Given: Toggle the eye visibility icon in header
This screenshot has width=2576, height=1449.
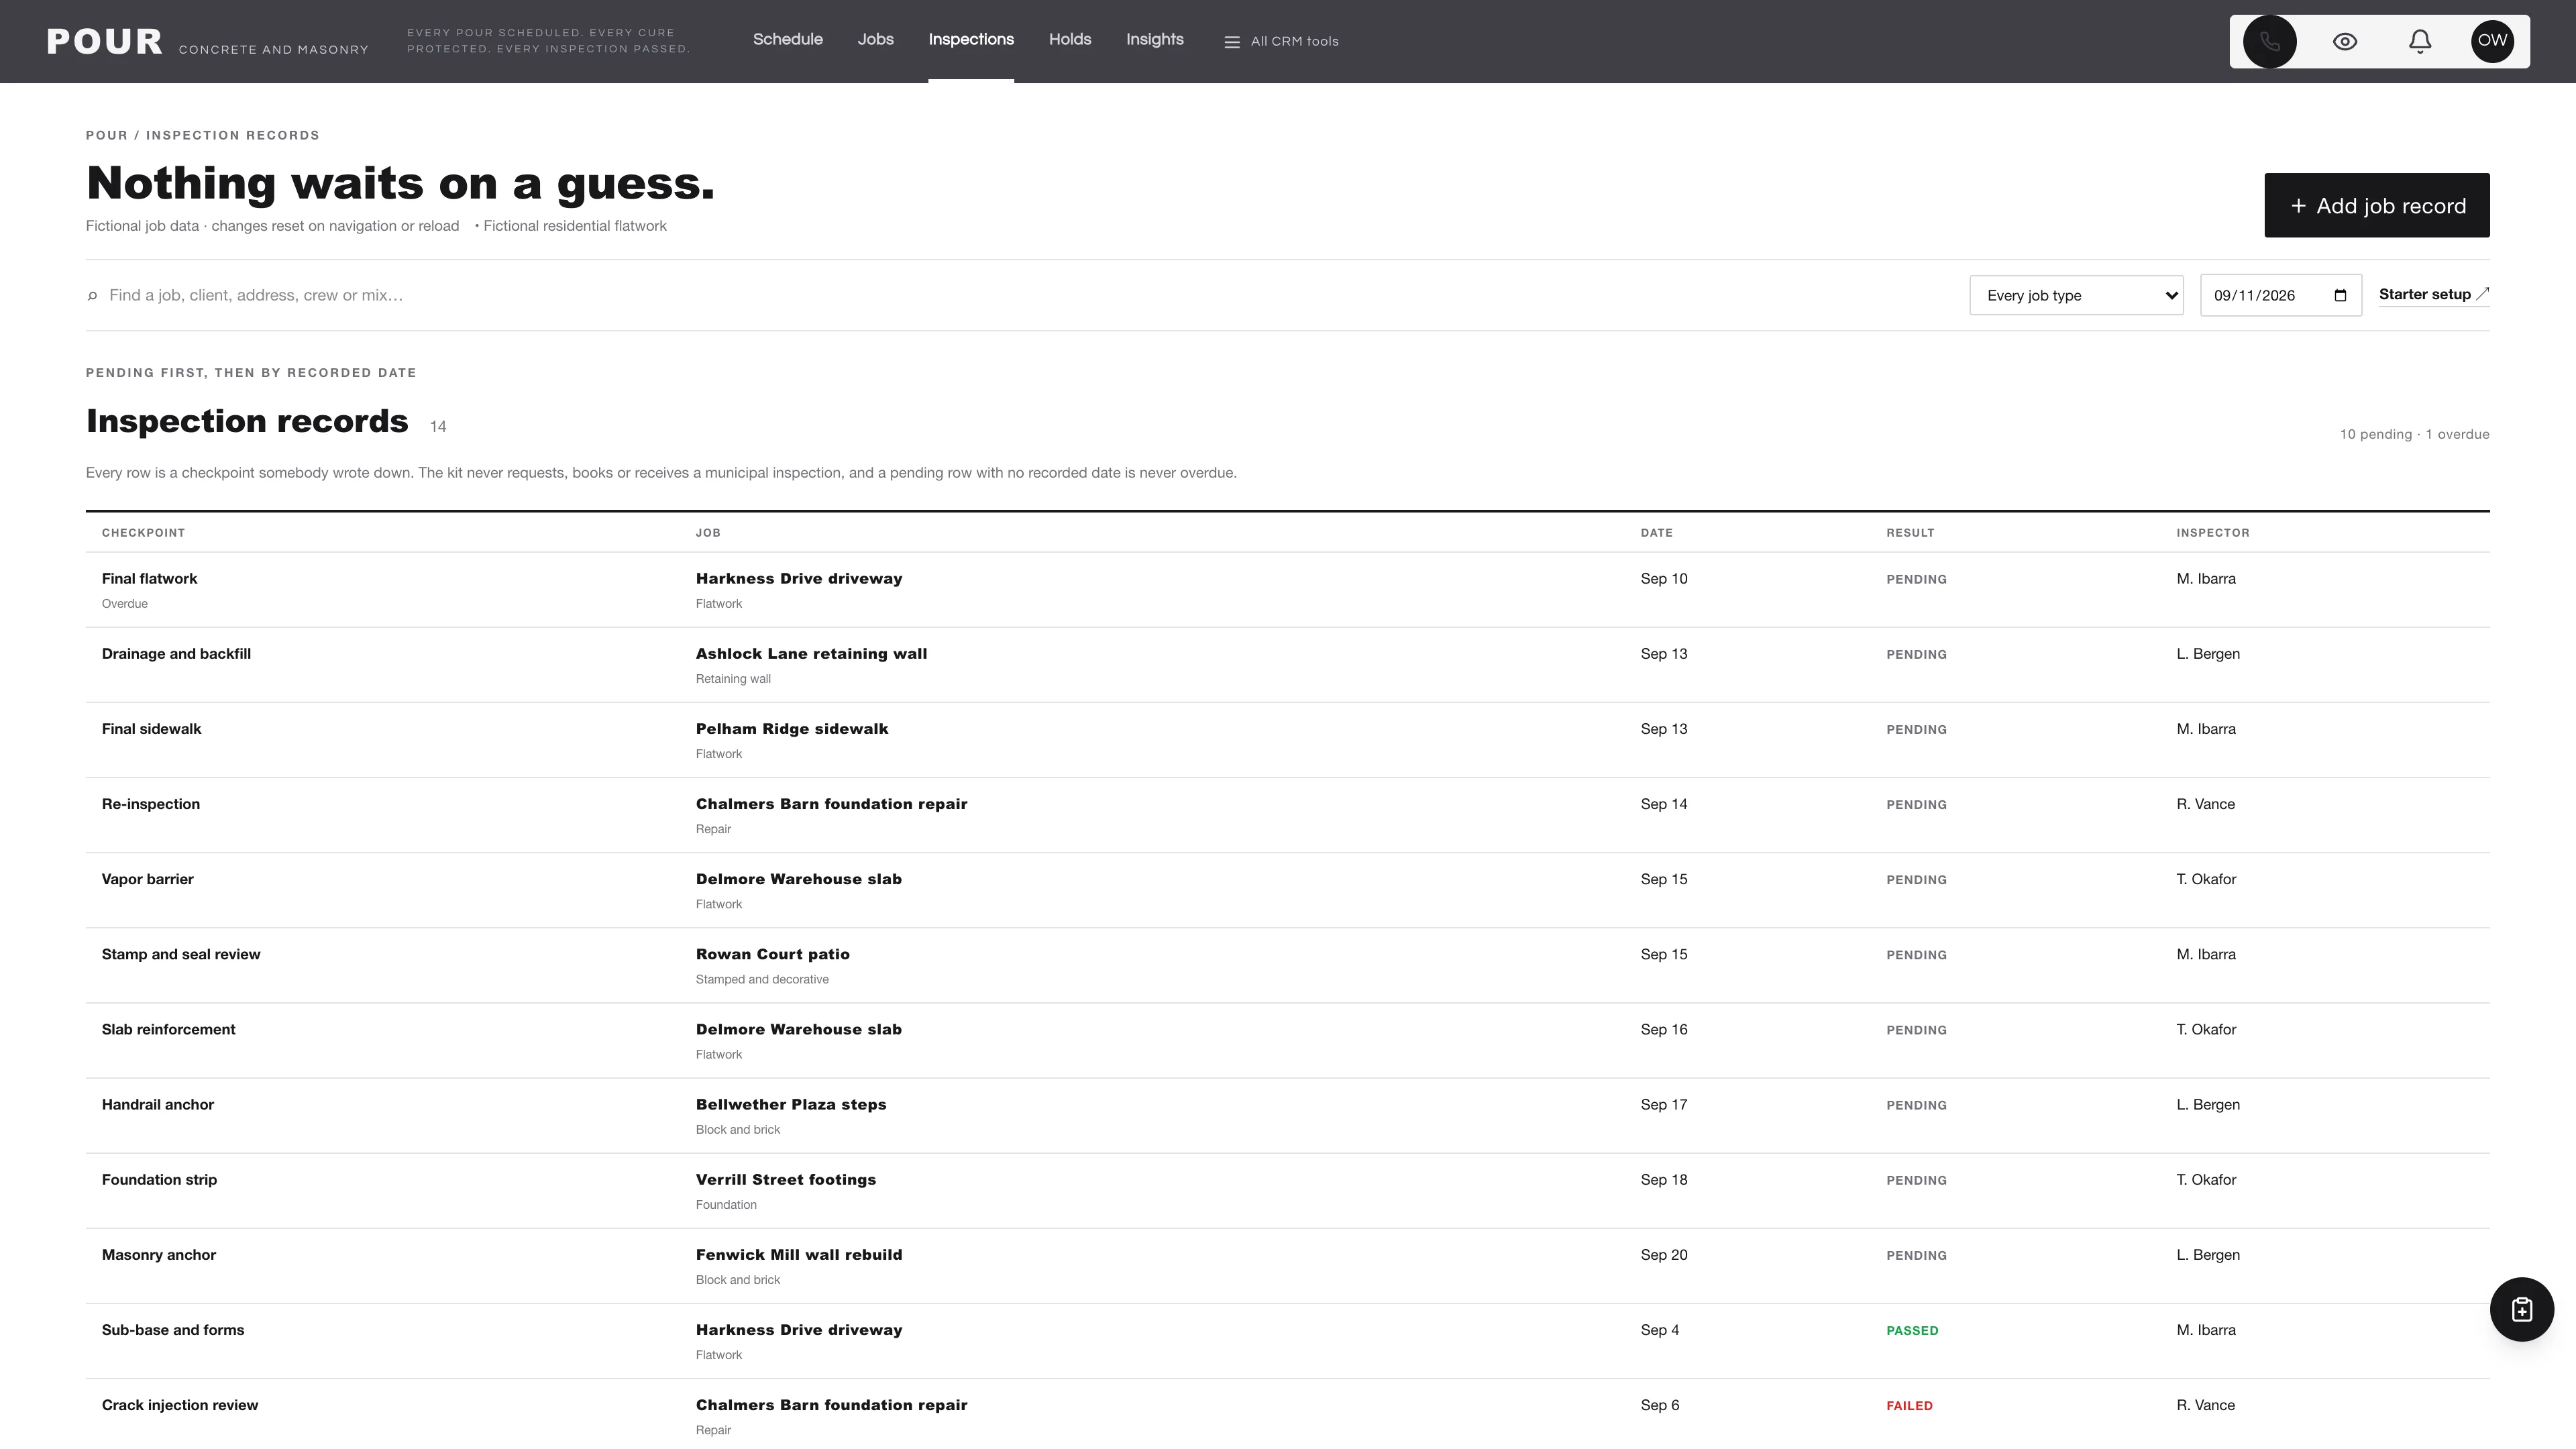Looking at the screenshot, I should pyautogui.click(x=2345, y=41).
